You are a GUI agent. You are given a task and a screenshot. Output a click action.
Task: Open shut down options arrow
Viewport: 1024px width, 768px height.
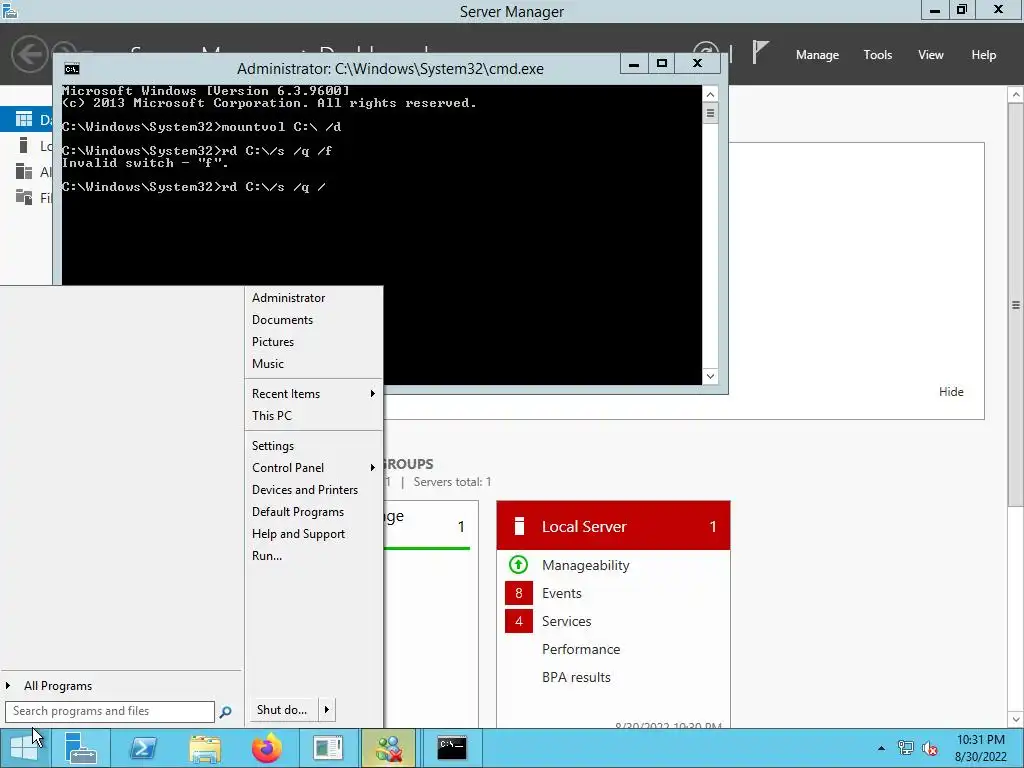(x=327, y=710)
